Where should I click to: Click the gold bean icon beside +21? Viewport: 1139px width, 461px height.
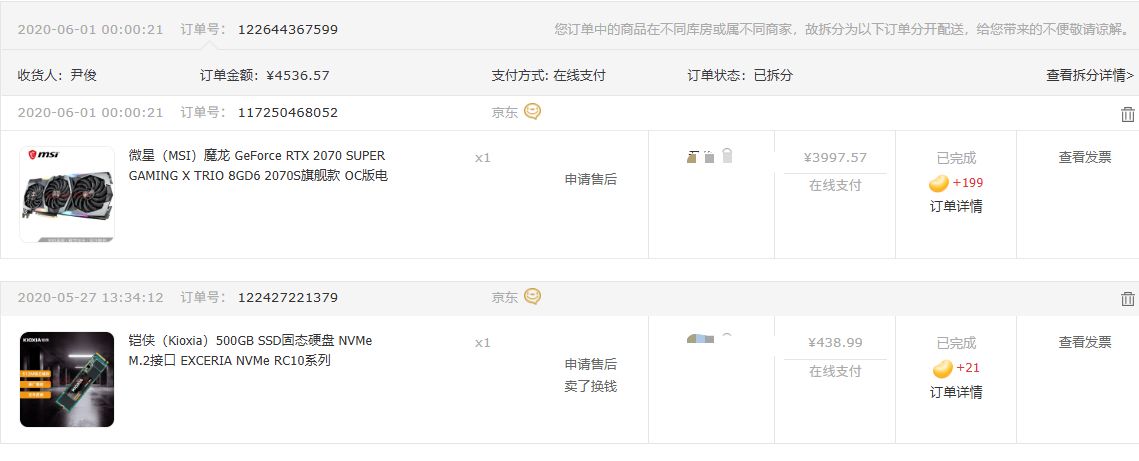pyautogui.click(x=942, y=368)
